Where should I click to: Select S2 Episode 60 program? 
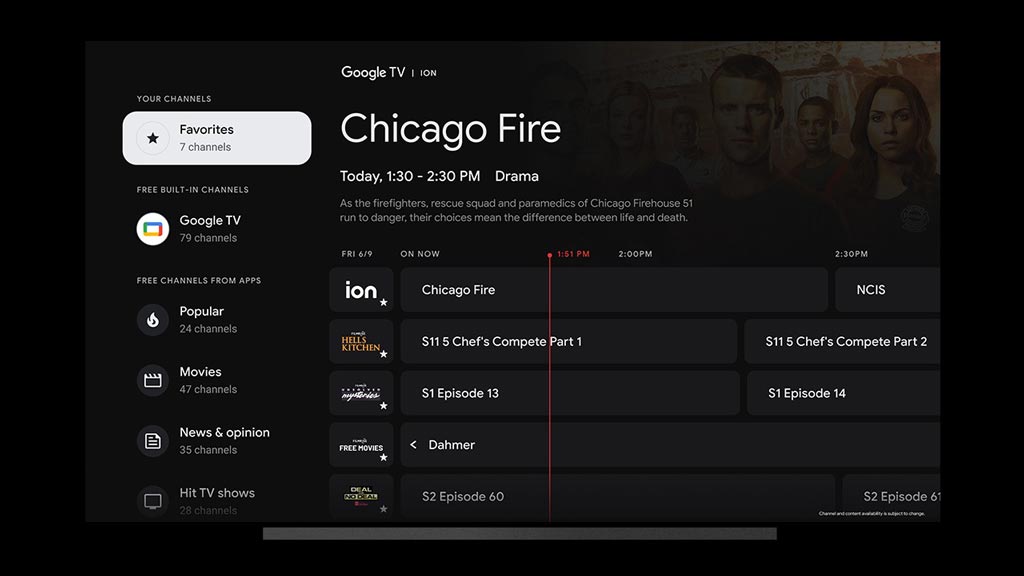pos(618,496)
